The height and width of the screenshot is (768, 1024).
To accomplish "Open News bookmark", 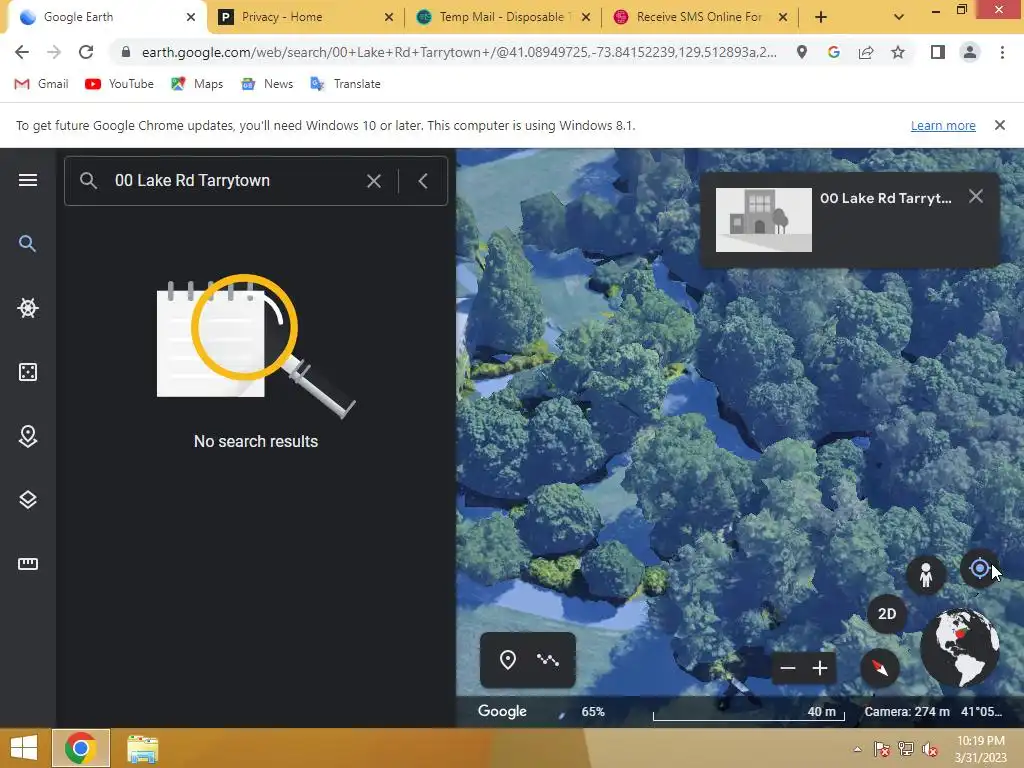I will tap(267, 84).
